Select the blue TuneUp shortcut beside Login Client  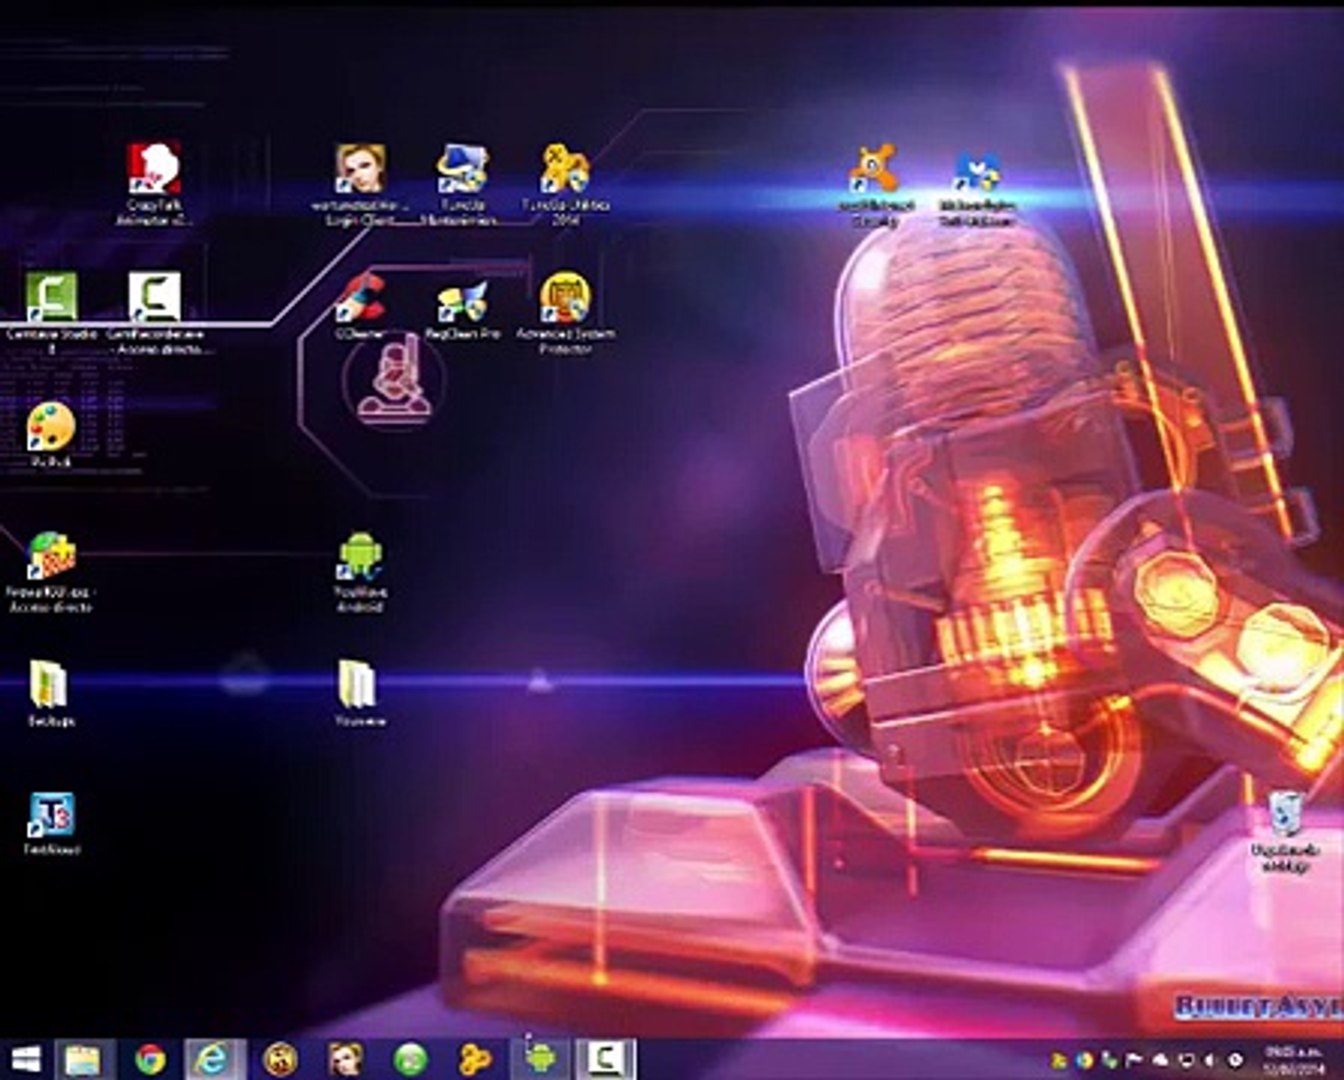(461, 184)
